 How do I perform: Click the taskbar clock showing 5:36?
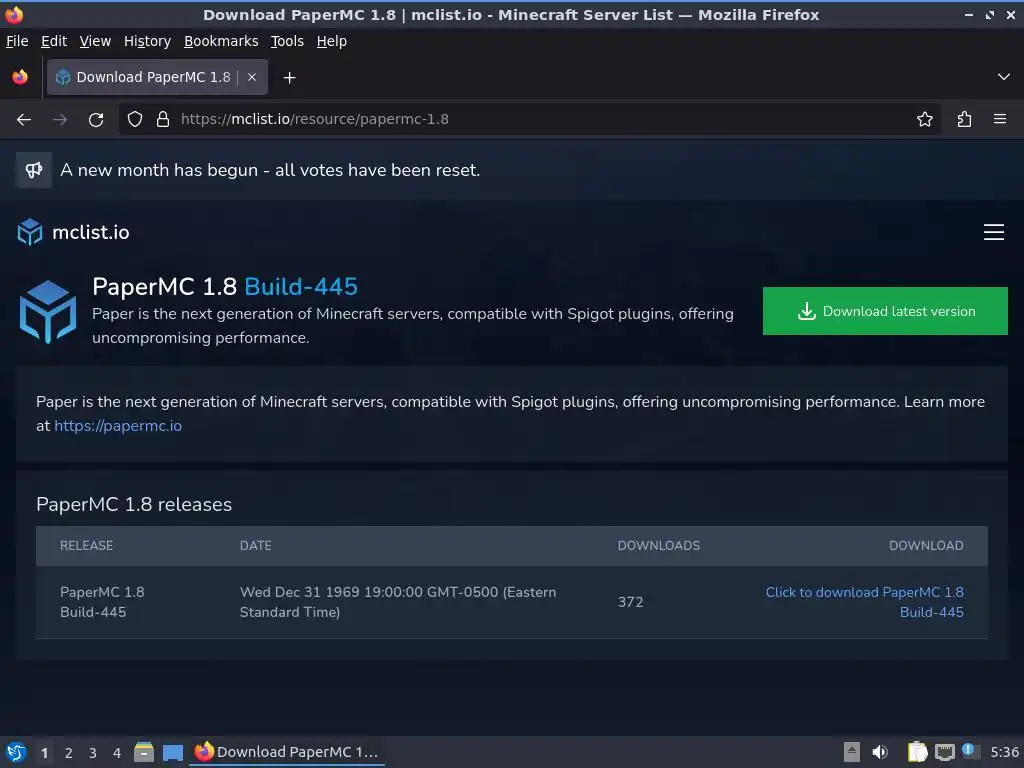(1004, 752)
